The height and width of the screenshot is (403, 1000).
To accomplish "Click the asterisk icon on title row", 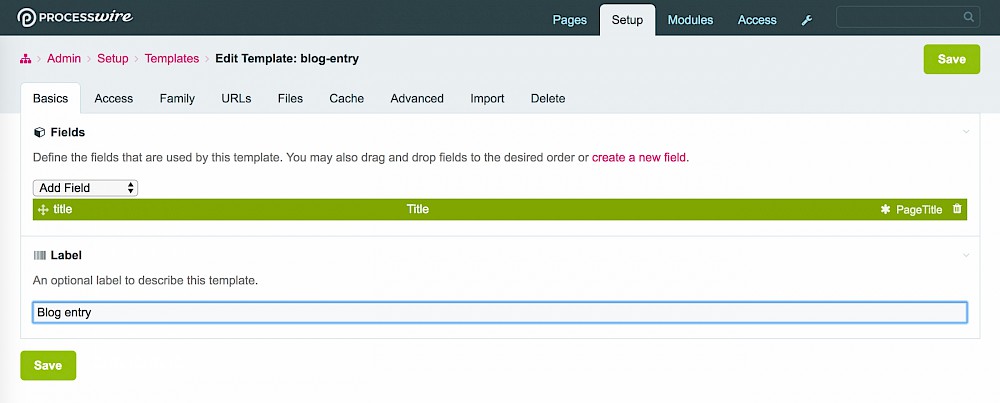I will coord(885,209).
